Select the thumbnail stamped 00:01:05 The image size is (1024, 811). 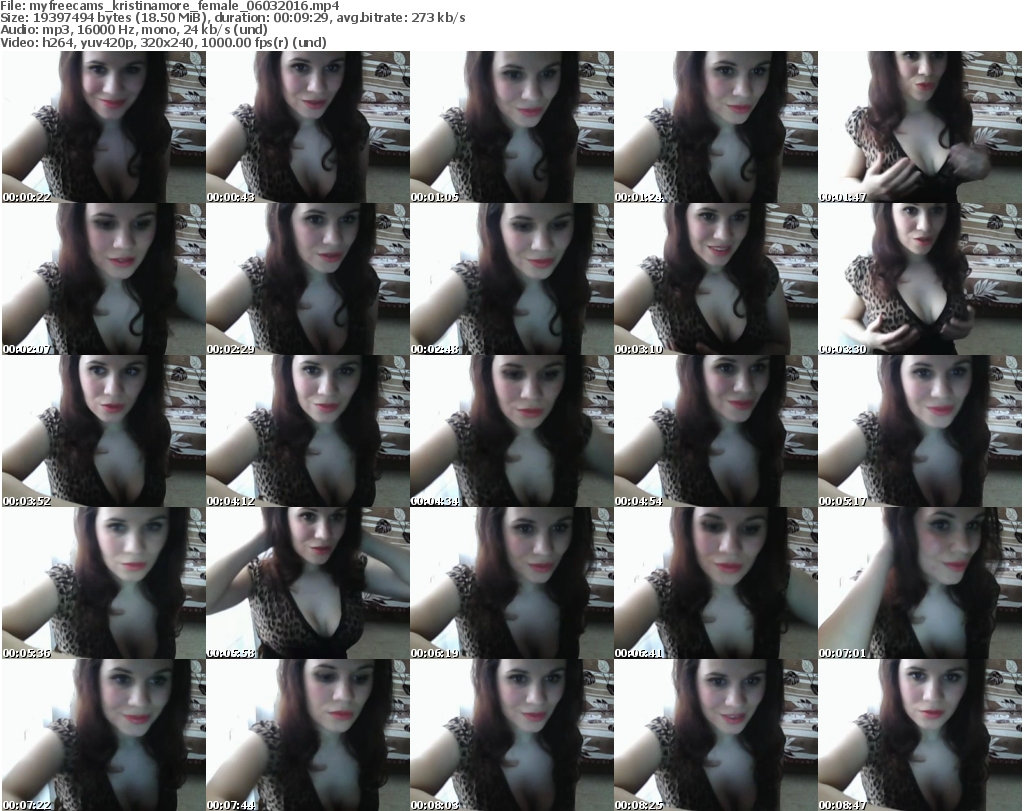512,127
